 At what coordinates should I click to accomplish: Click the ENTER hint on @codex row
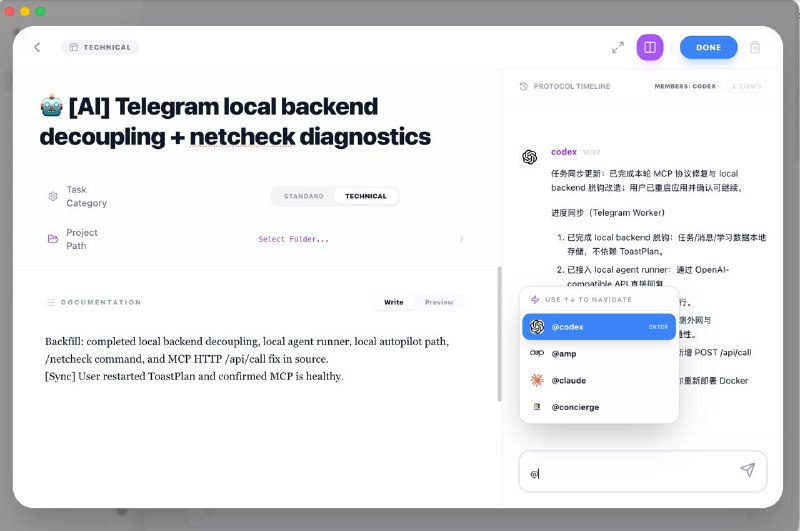[658, 327]
